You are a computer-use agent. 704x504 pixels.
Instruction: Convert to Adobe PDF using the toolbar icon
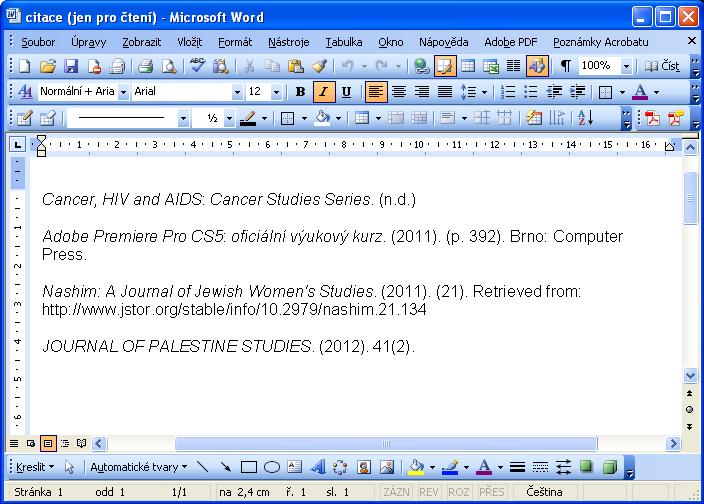(652, 118)
